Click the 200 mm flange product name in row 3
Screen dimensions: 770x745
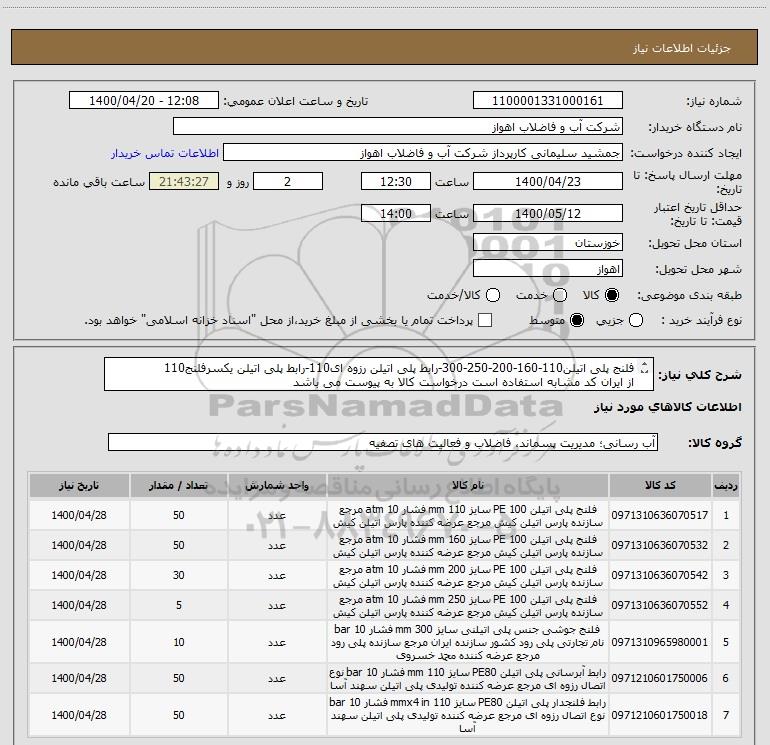[468, 576]
